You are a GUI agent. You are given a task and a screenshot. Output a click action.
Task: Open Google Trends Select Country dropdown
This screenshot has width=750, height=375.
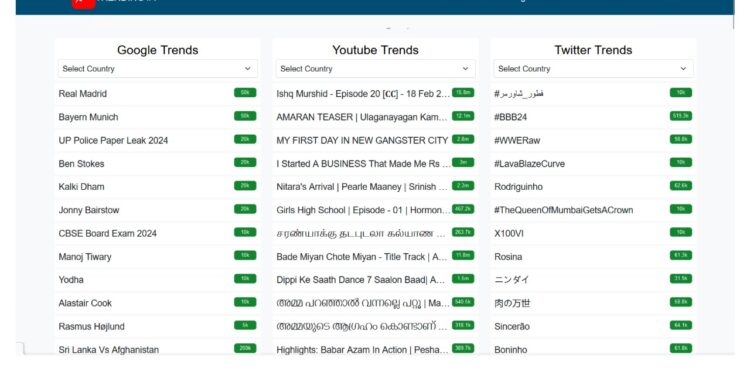click(157, 69)
